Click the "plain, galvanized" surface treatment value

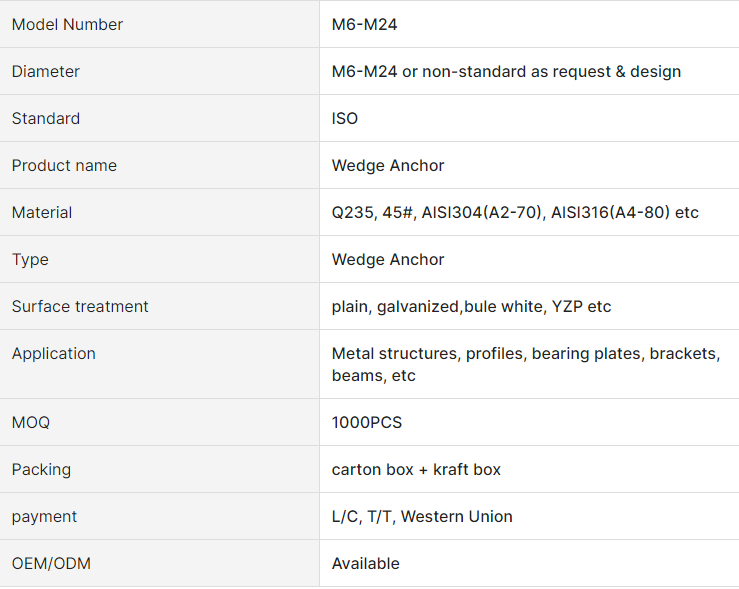396,307
